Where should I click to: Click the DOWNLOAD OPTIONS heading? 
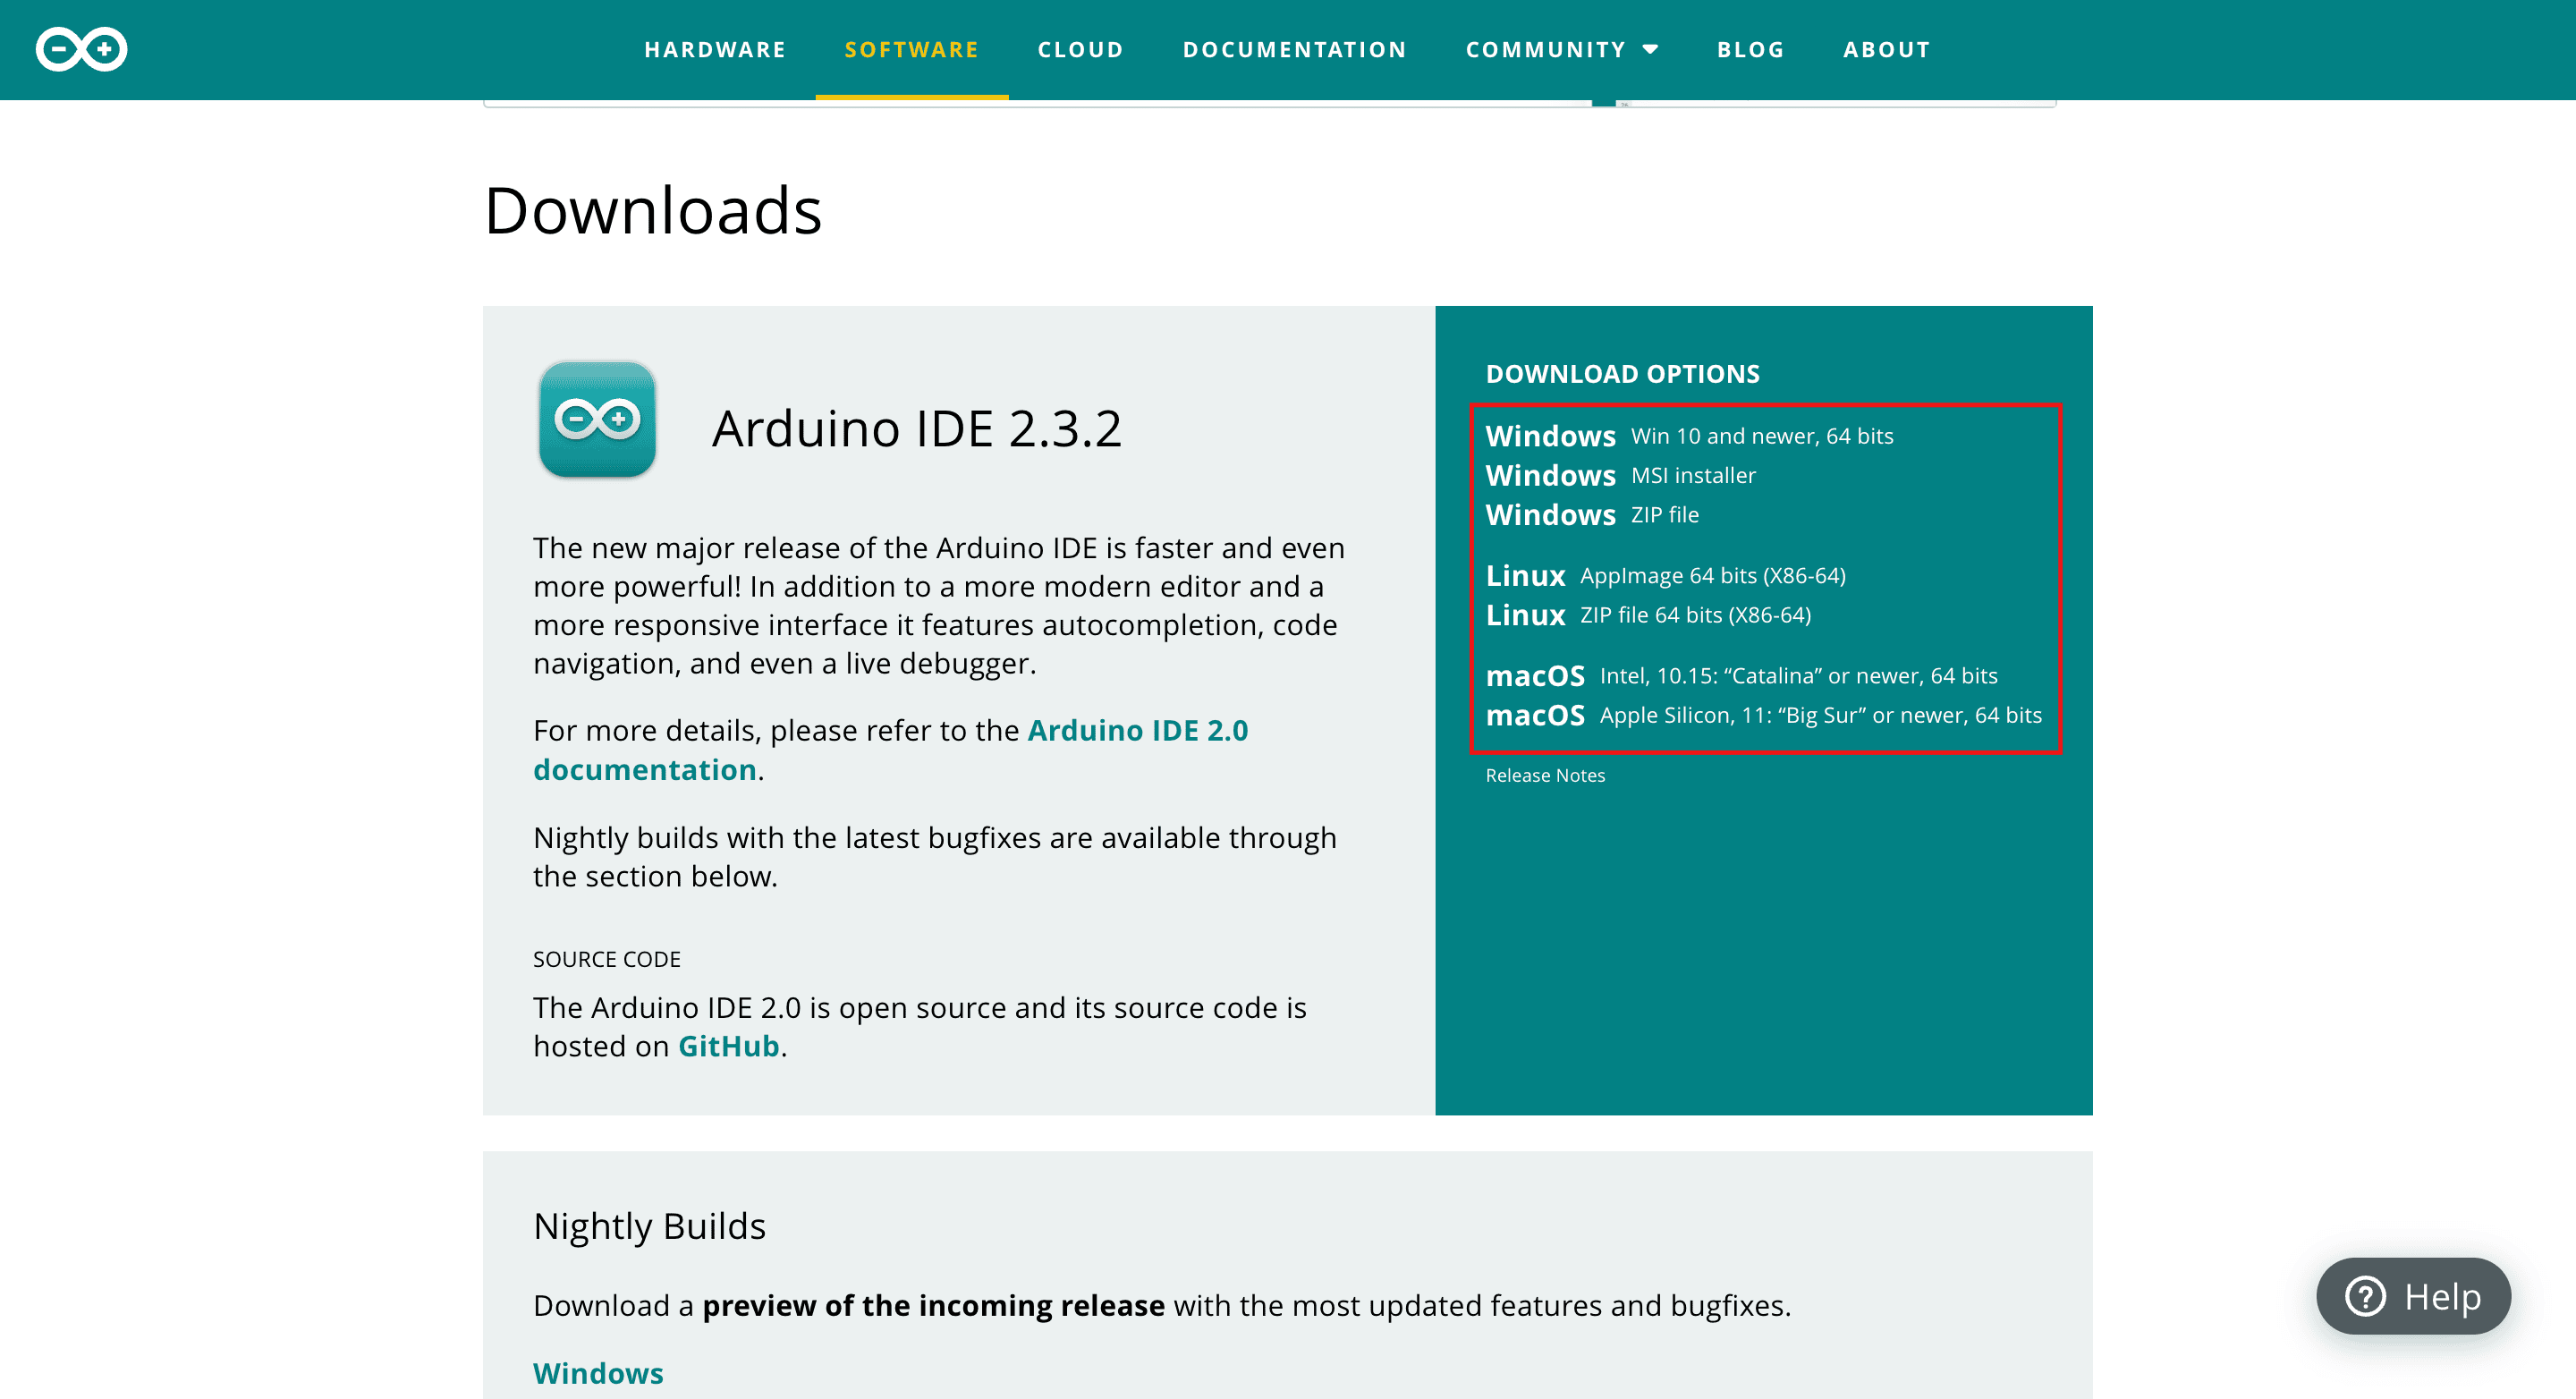pos(1622,374)
